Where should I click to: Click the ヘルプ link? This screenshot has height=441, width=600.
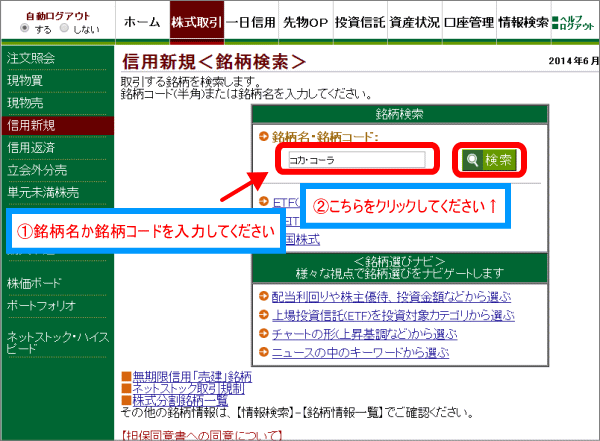(x=572, y=18)
